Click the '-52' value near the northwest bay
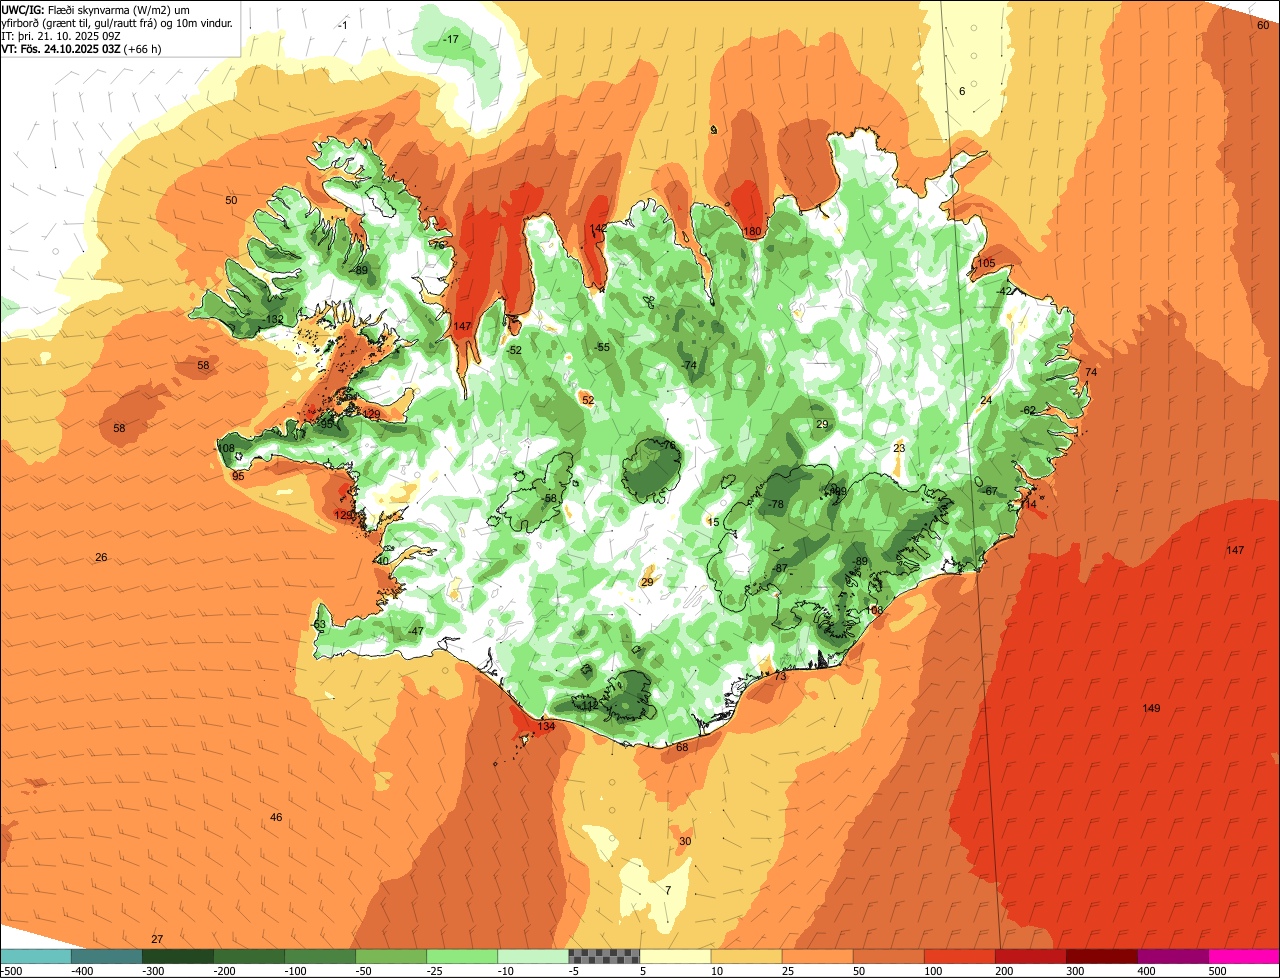Image resolution: width=1280 pixels, height=978 pixels. pos(514,350)
